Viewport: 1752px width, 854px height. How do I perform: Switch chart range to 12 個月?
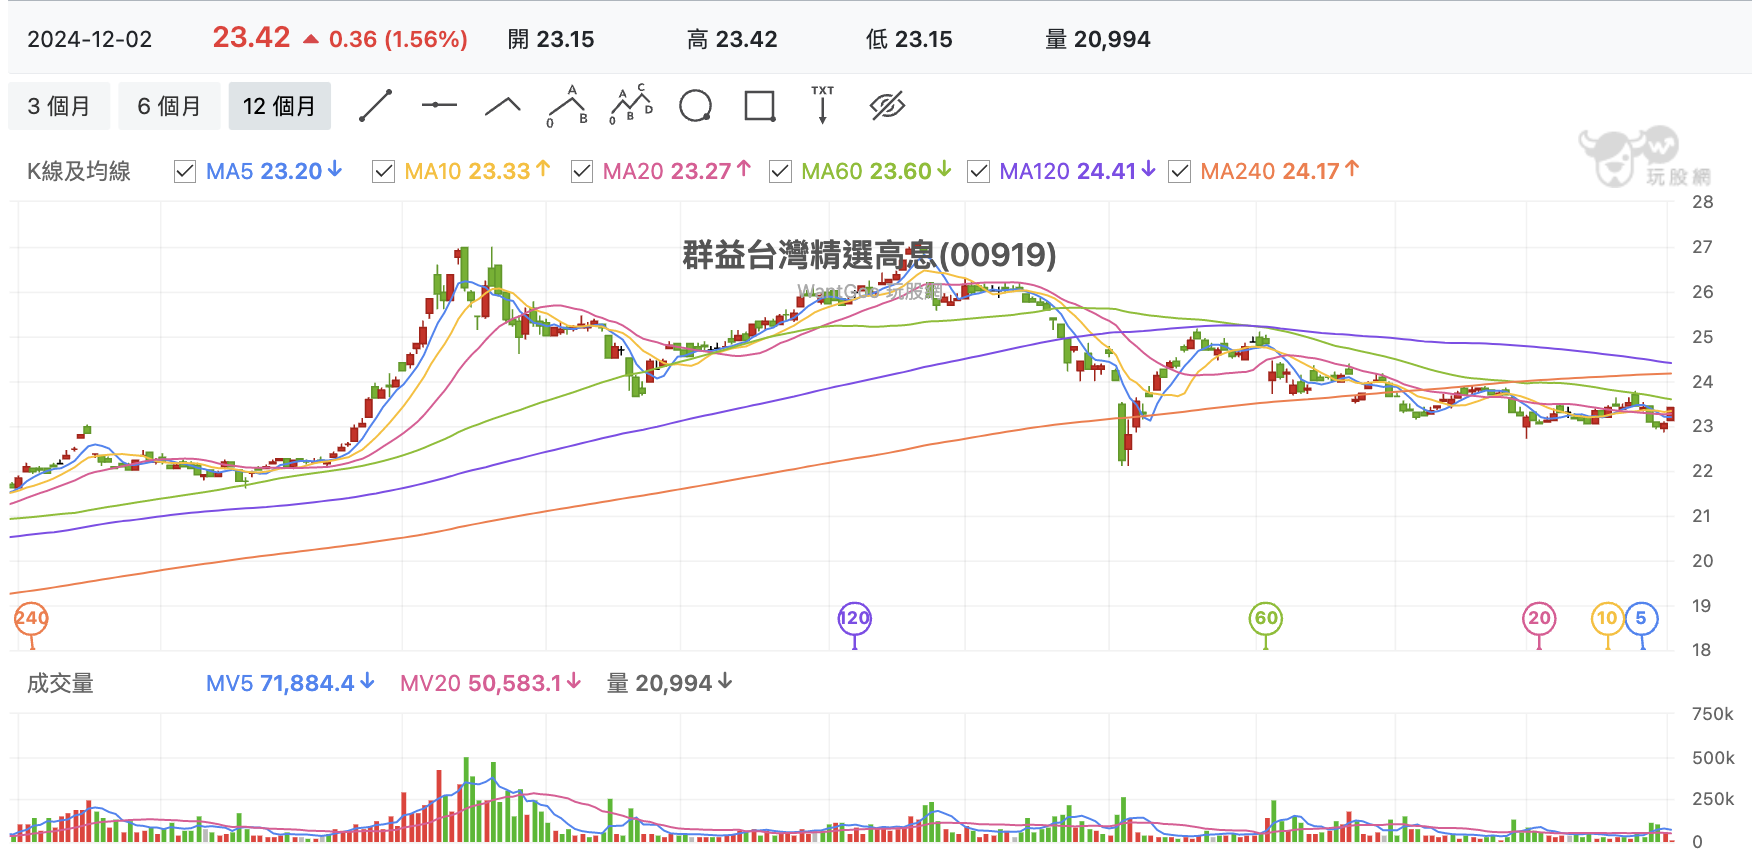tap(280, 106)
